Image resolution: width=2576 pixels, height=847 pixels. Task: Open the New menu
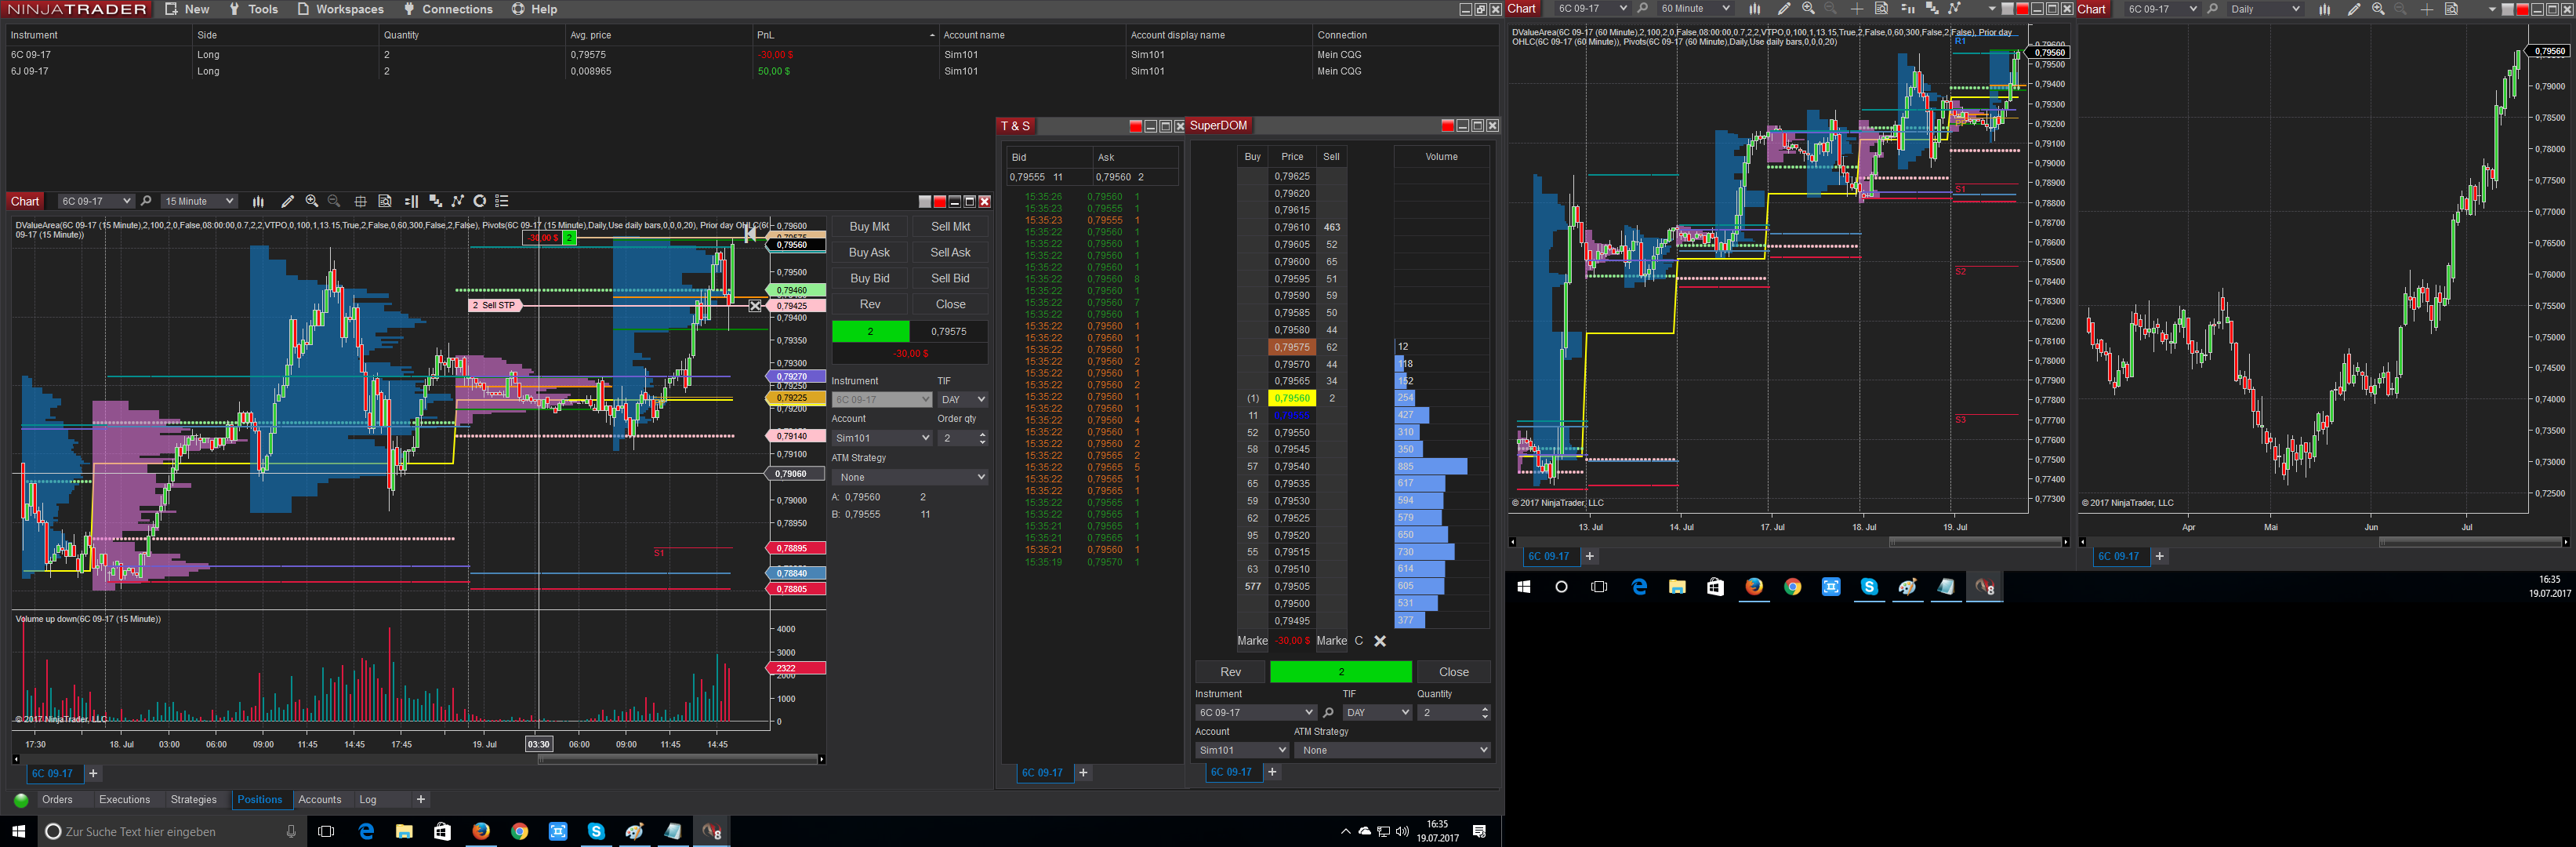[x=187, y=9]
